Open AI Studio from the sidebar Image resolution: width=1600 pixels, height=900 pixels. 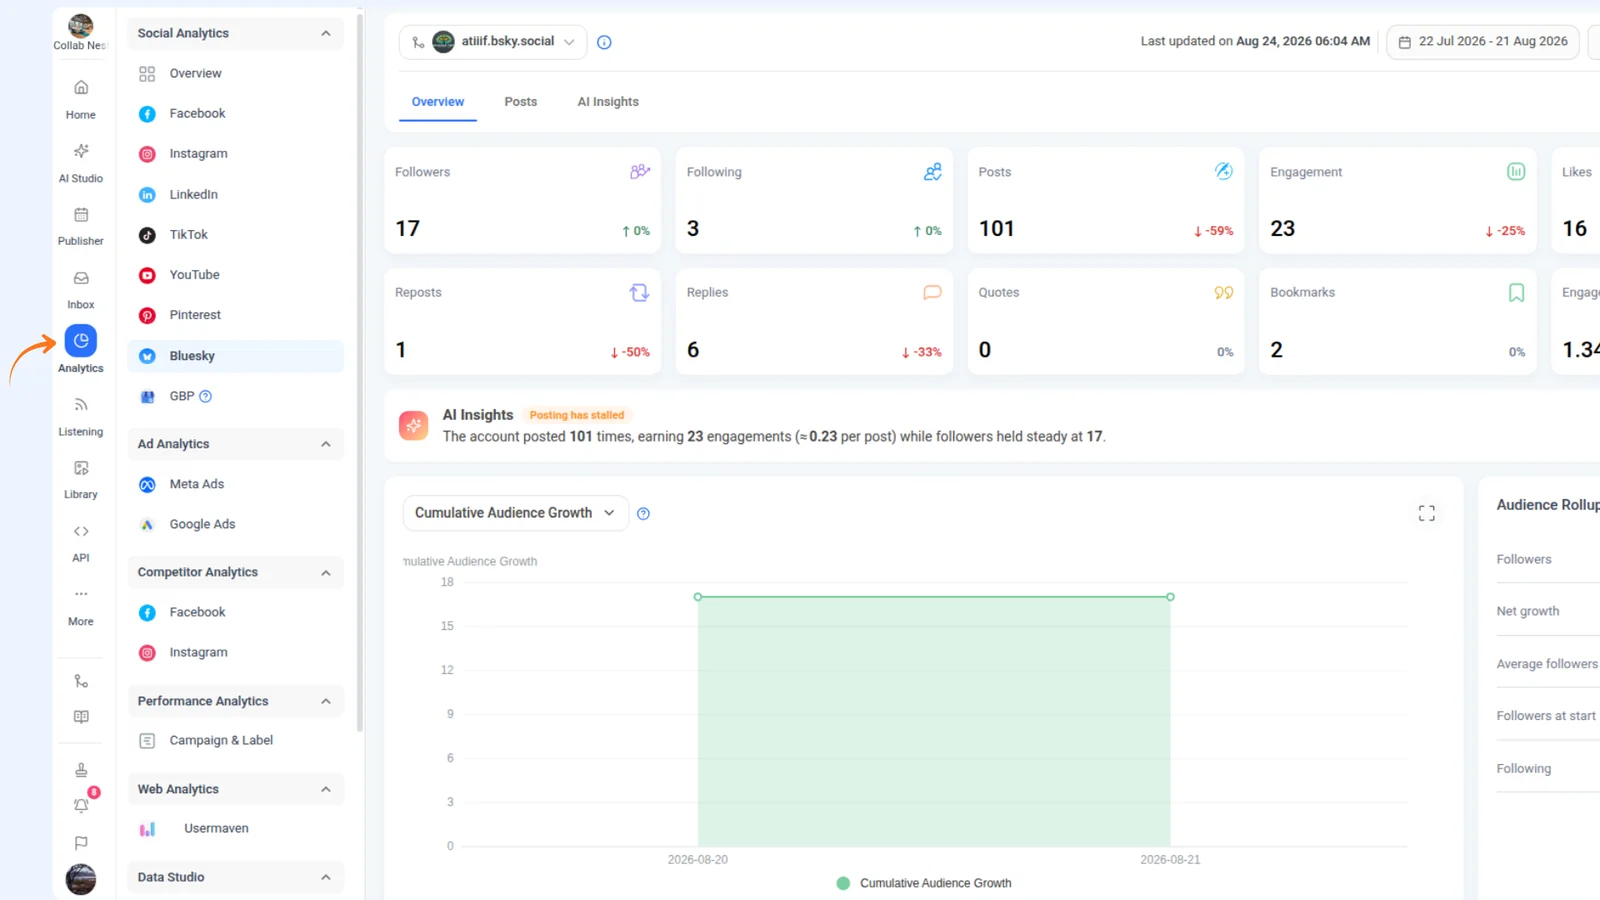tap(81, 163)
